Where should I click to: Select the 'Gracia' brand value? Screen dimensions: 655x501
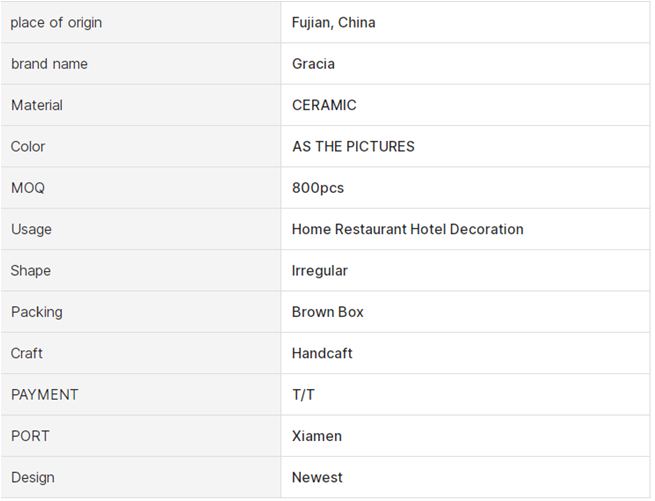(313, 64)
